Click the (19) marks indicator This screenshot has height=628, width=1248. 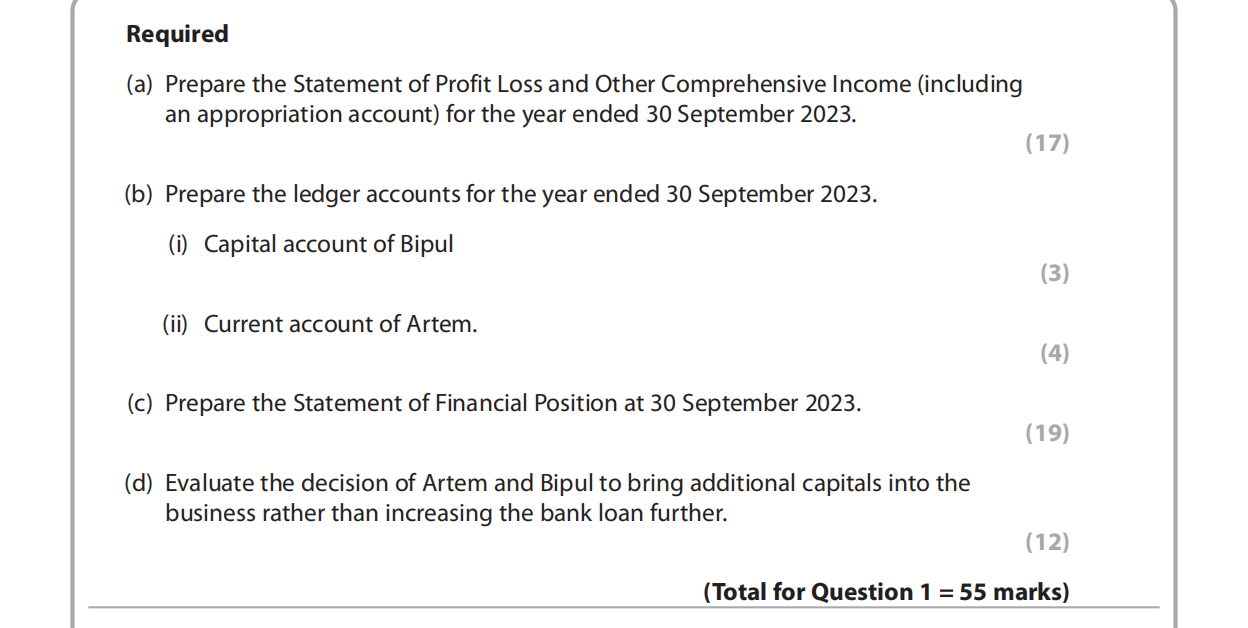coord(1047,433)
